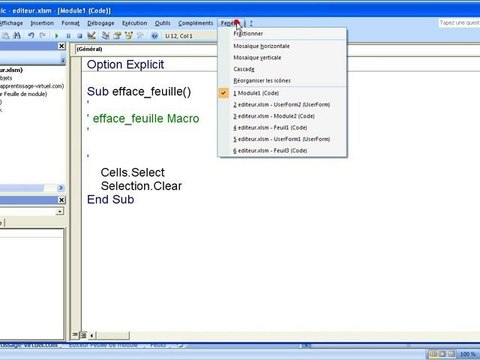Screen dimensions: 480x360
Task: Click the Undo arrow icon
Action: tap(31, 35)
